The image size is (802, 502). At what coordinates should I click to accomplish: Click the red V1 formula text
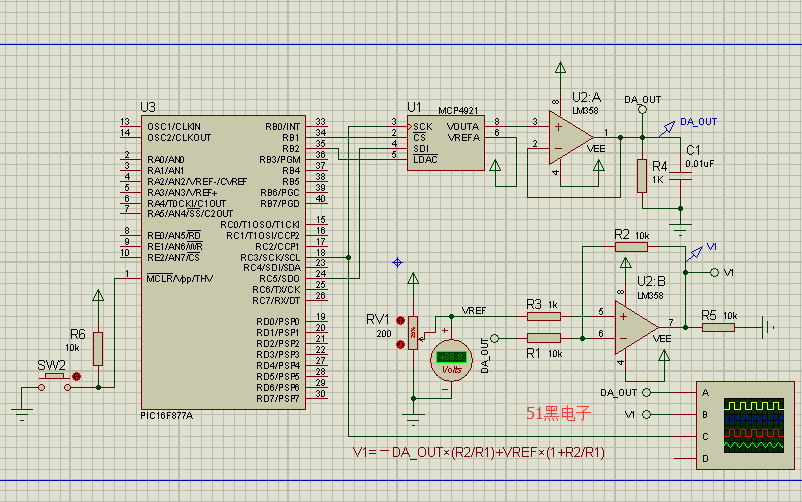[x=479, y=452]
